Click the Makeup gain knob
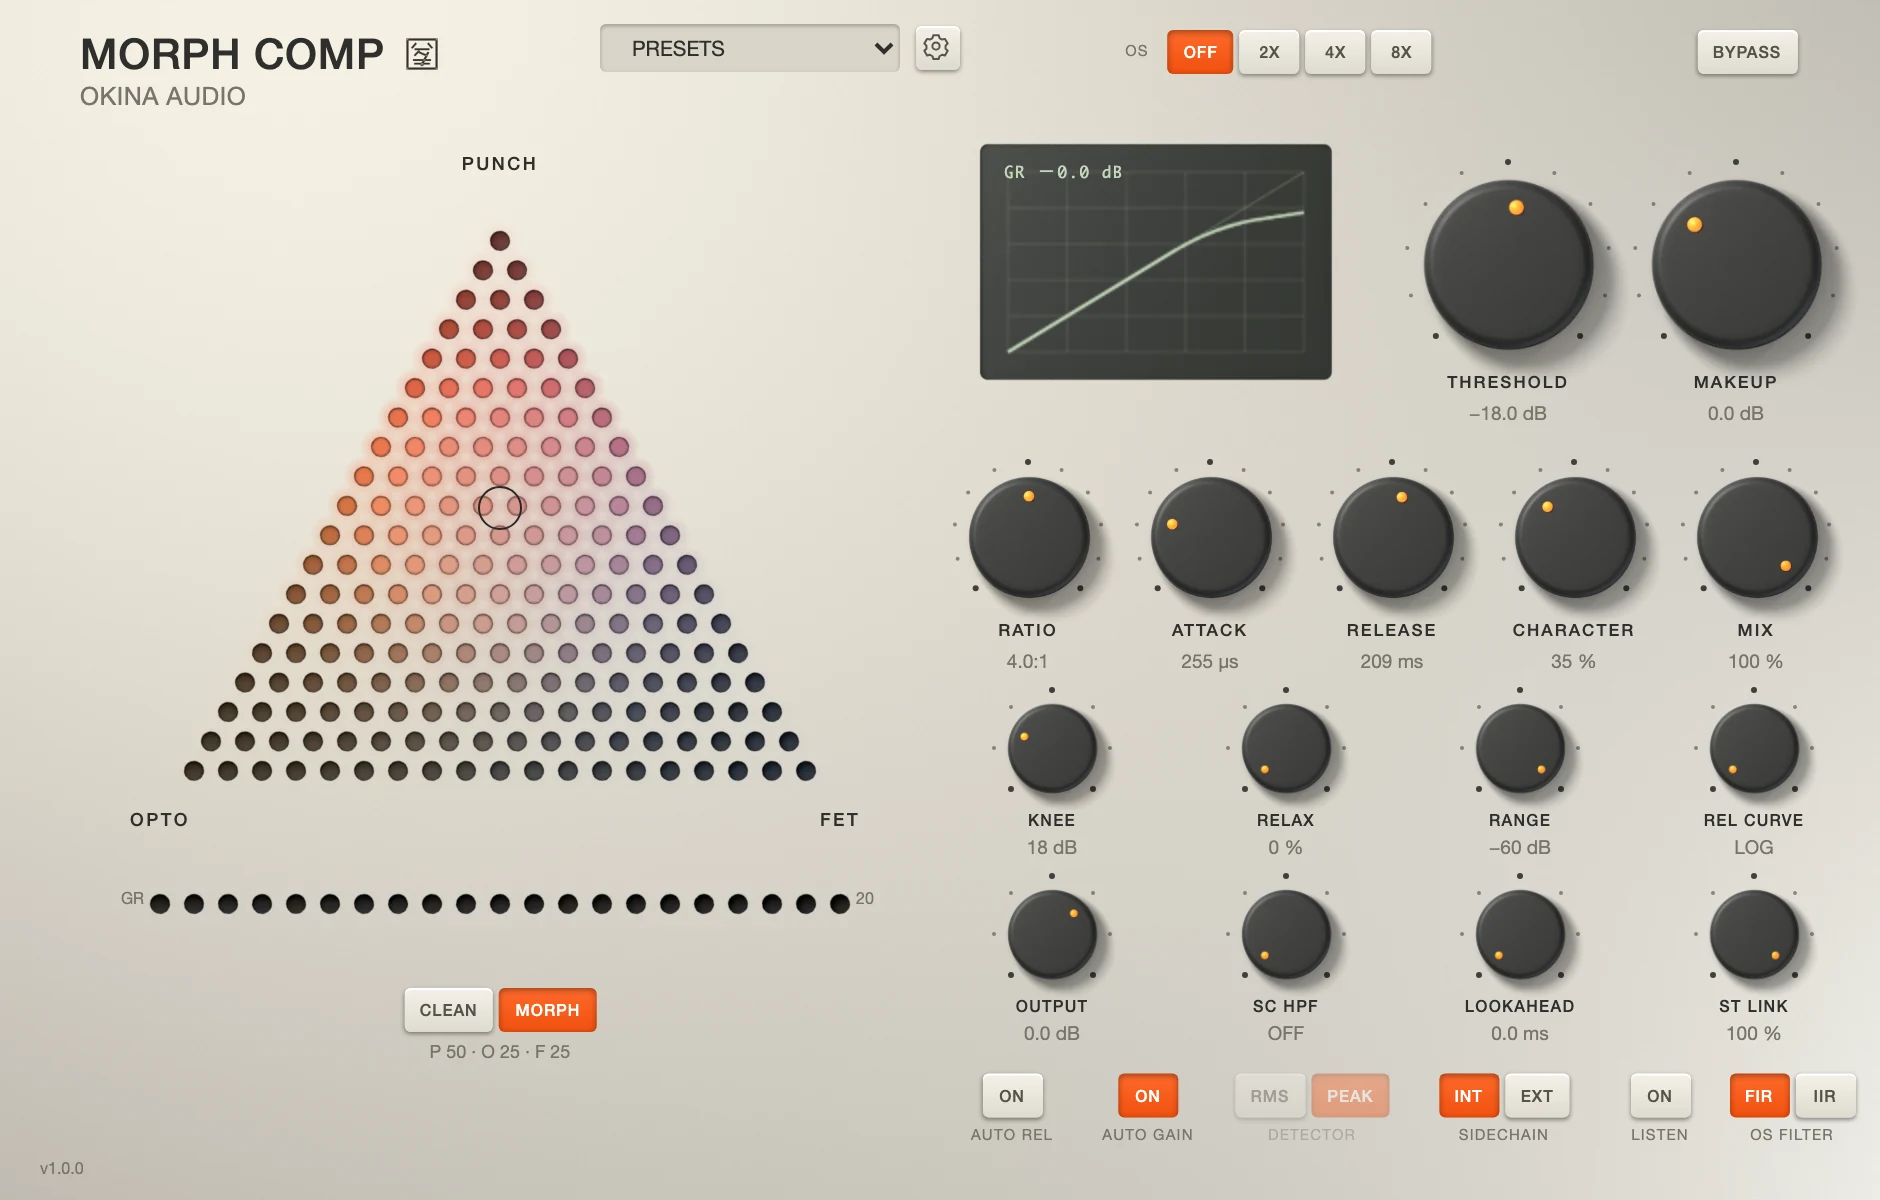 coord(1736,265)
